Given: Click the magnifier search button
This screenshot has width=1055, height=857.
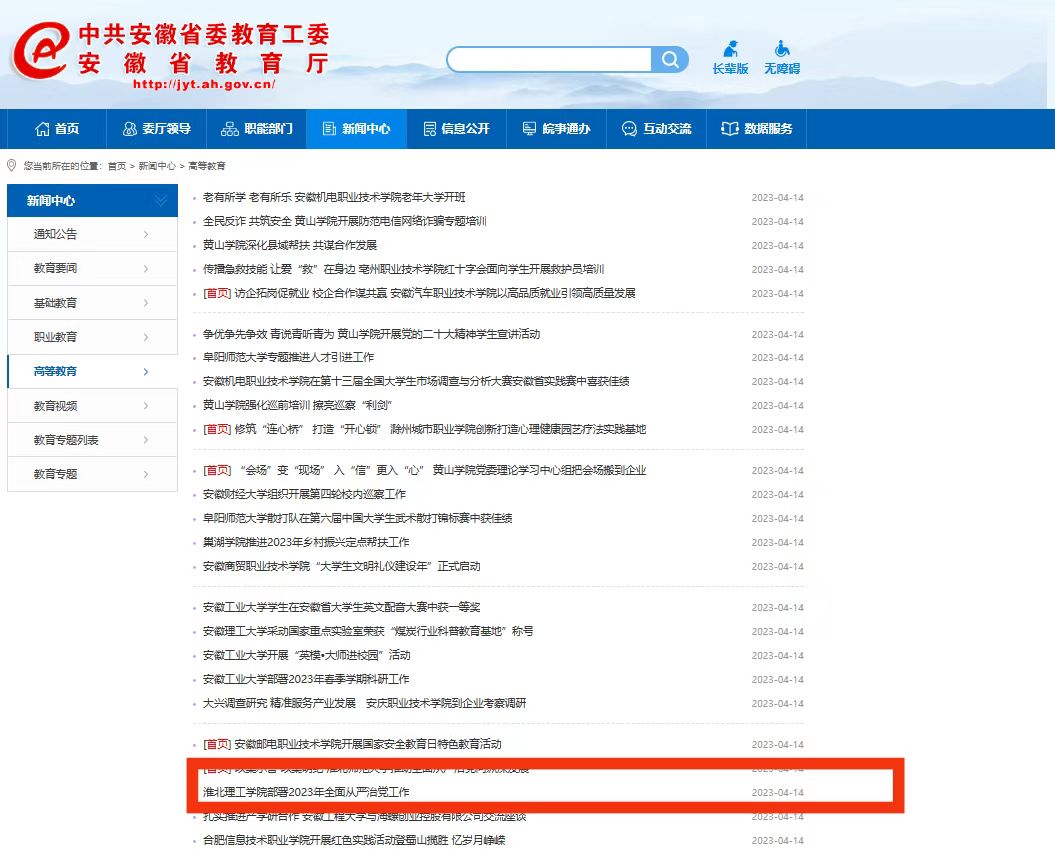Looking at the screenshot, I should (669, 60).
